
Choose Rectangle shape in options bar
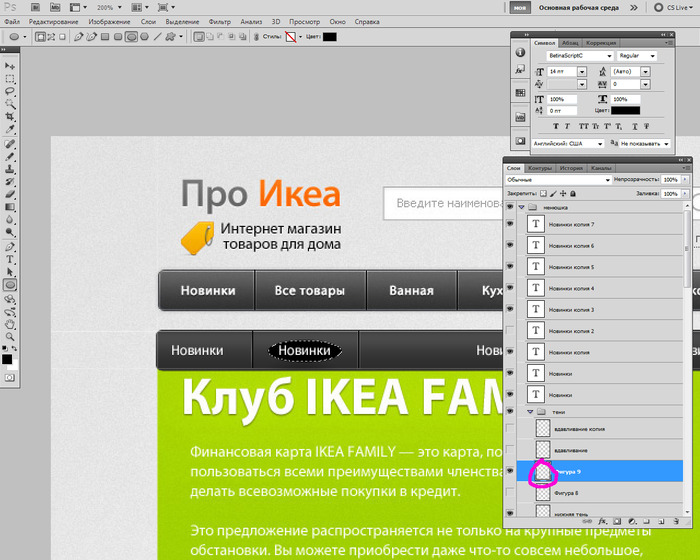(105, 37)
